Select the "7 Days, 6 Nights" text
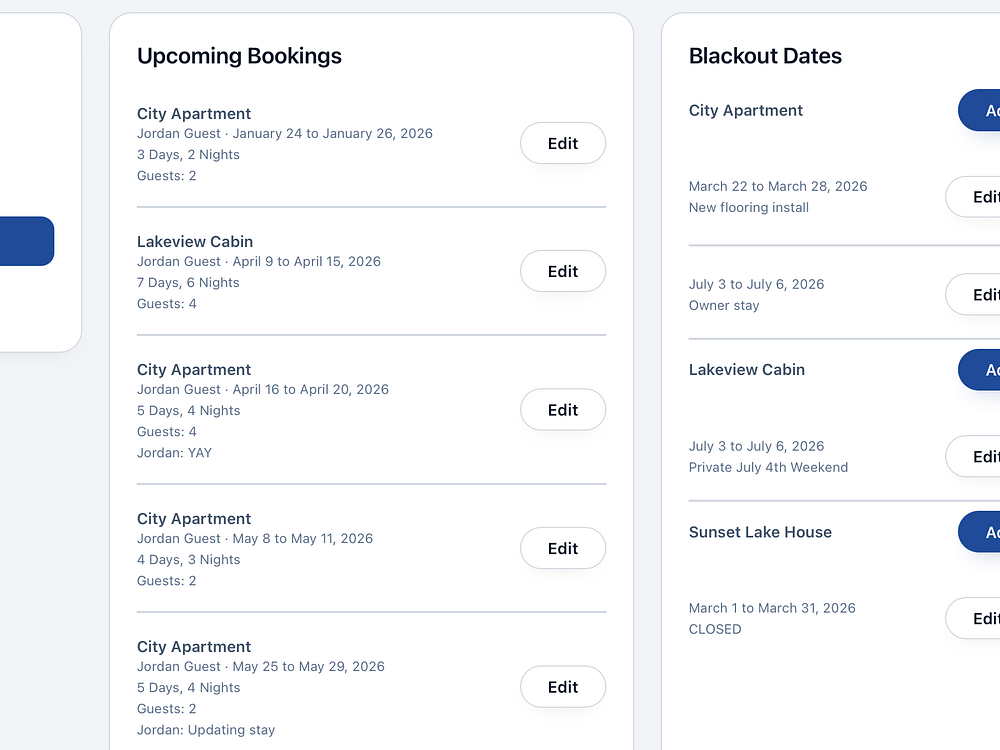The height and width of the screenshot is (750, 1000). [188, 283]
